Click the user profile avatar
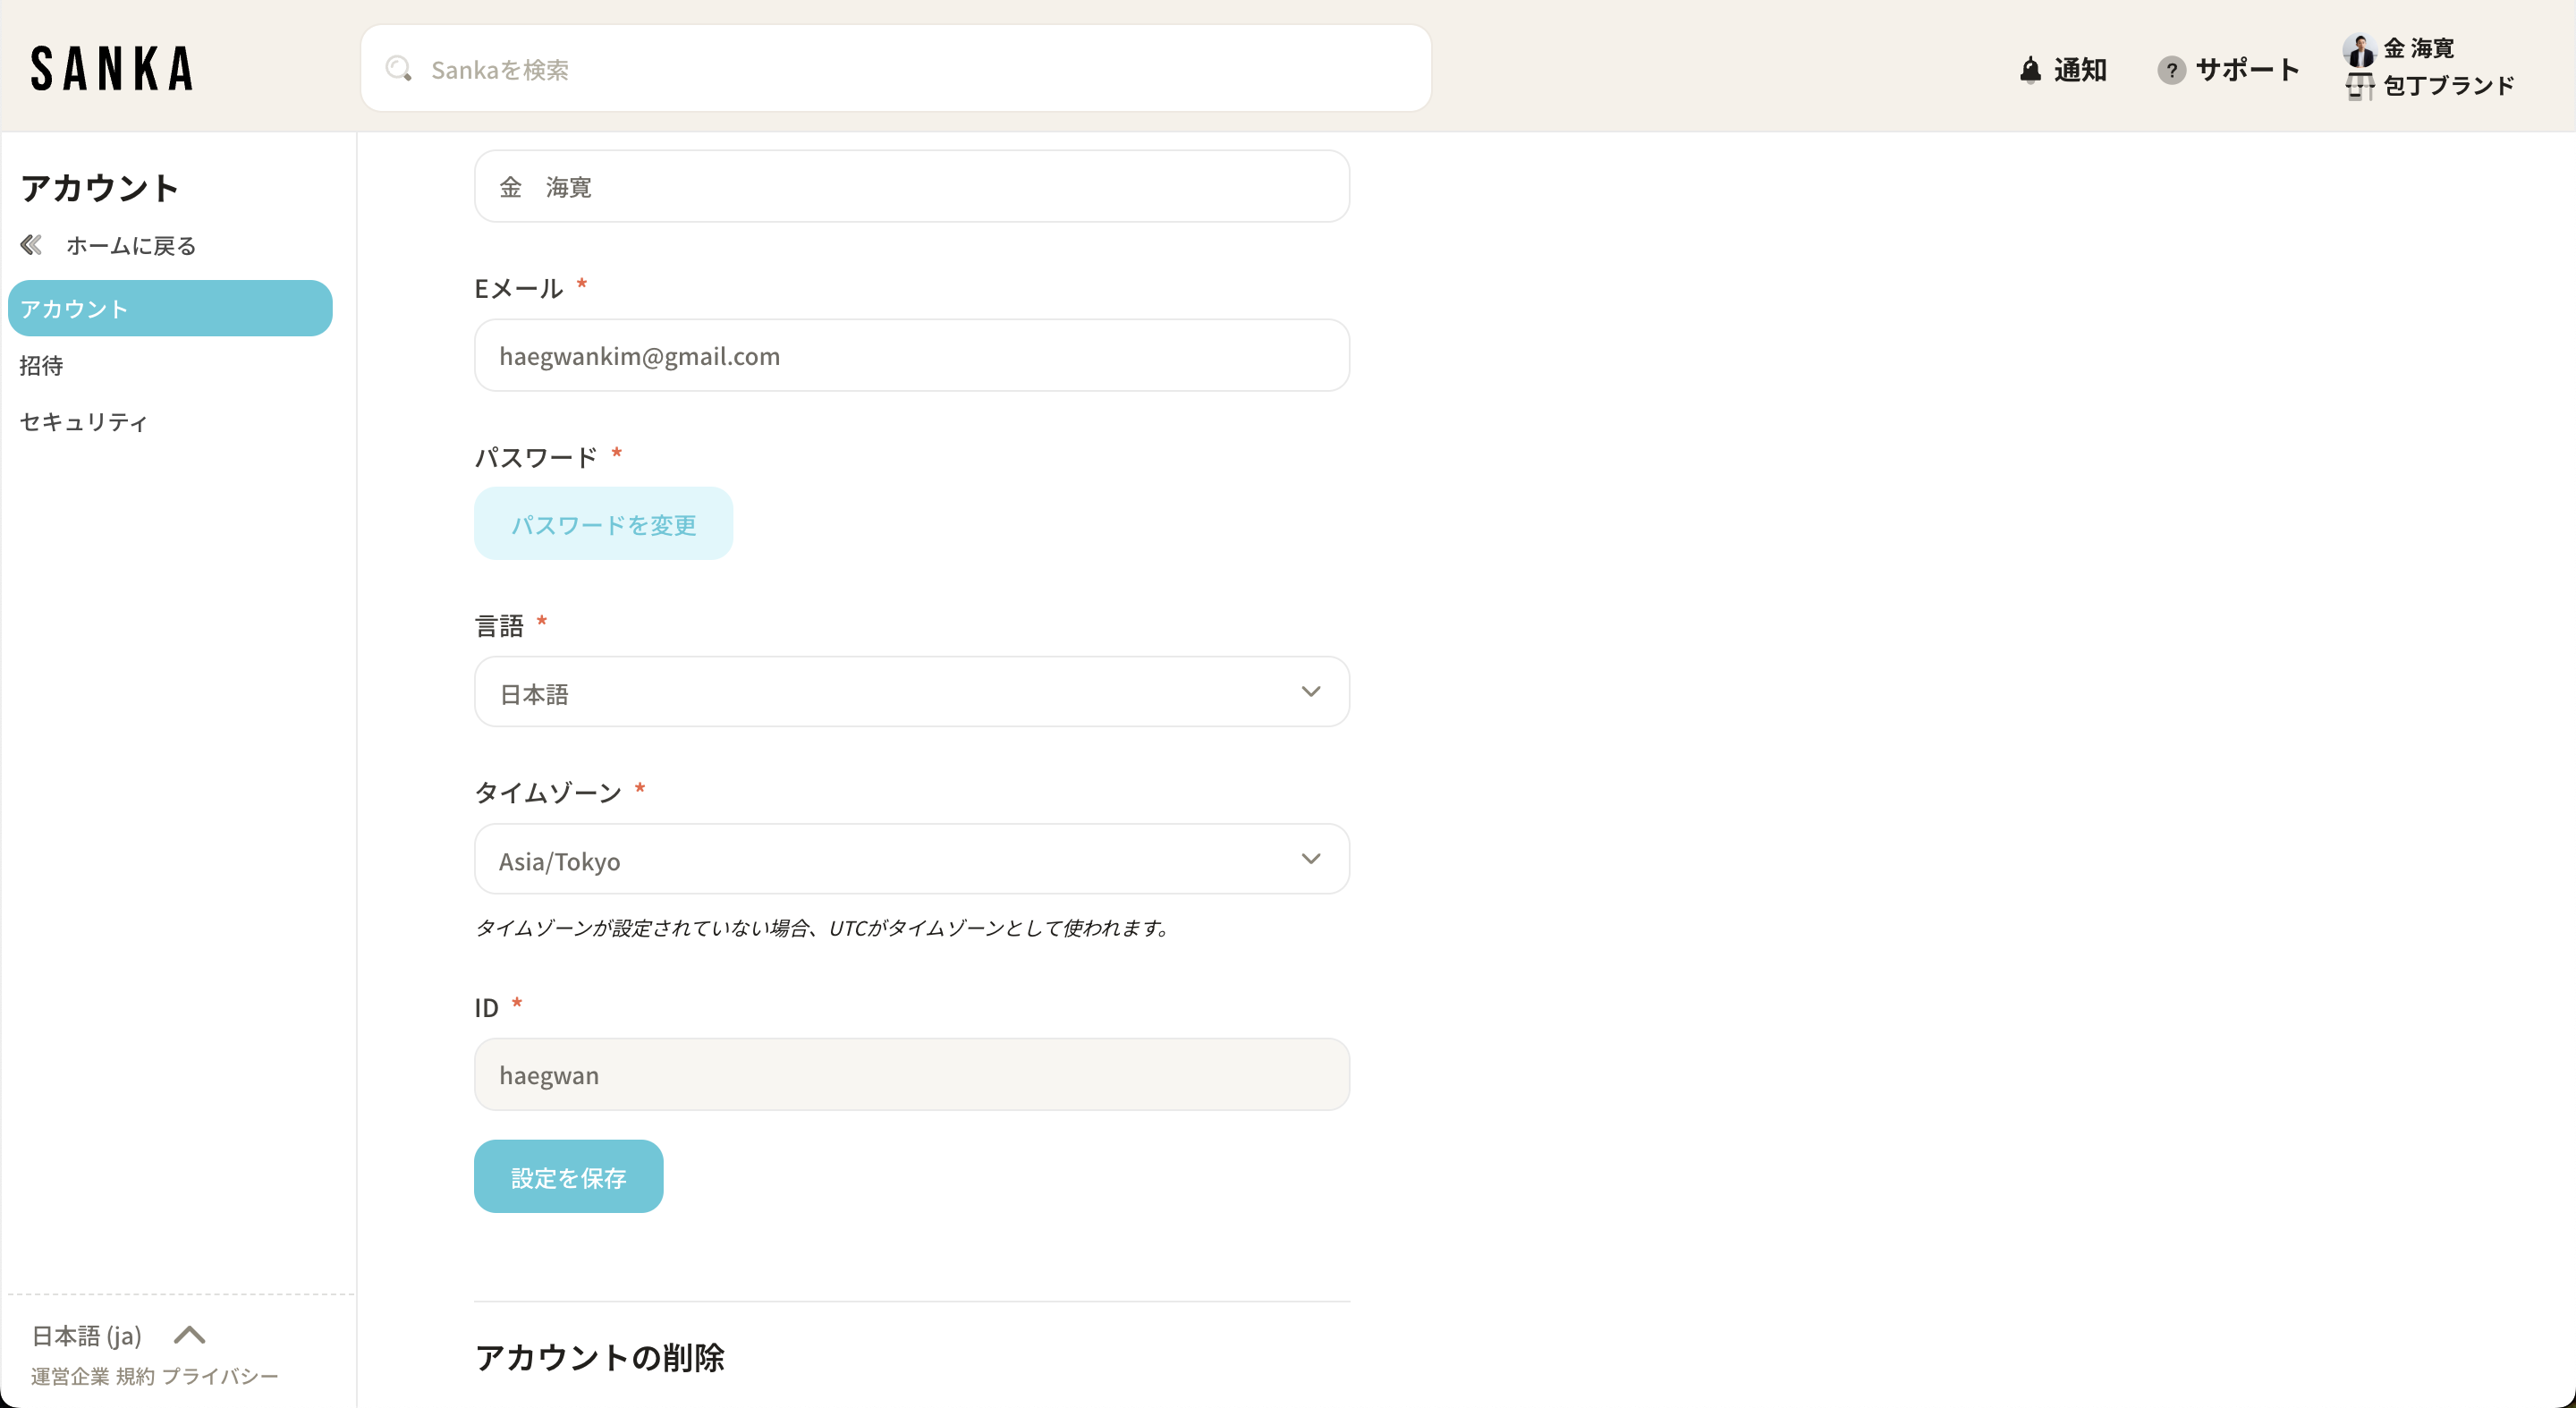The width and height of the screenshot is (2576, 1408). 2360,49
